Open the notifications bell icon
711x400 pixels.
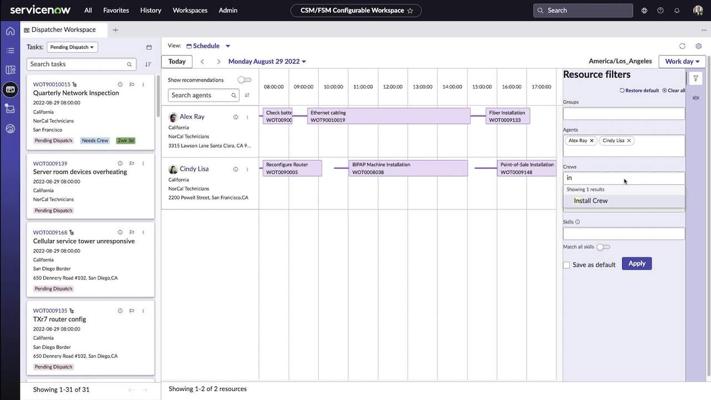pos(677,10)
